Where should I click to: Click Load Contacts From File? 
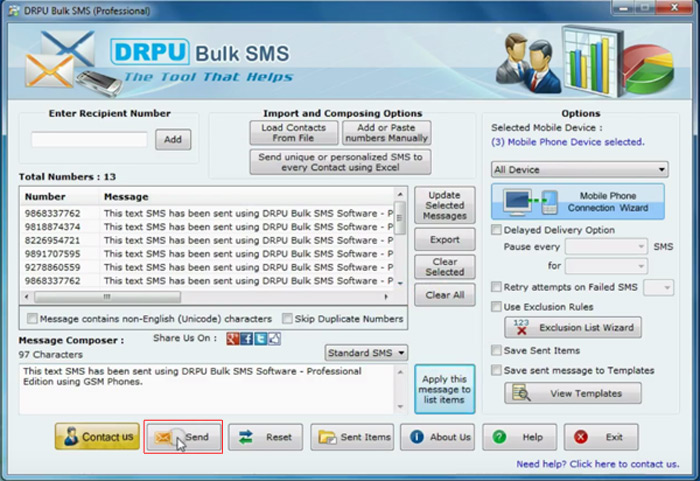pos(294,133)
